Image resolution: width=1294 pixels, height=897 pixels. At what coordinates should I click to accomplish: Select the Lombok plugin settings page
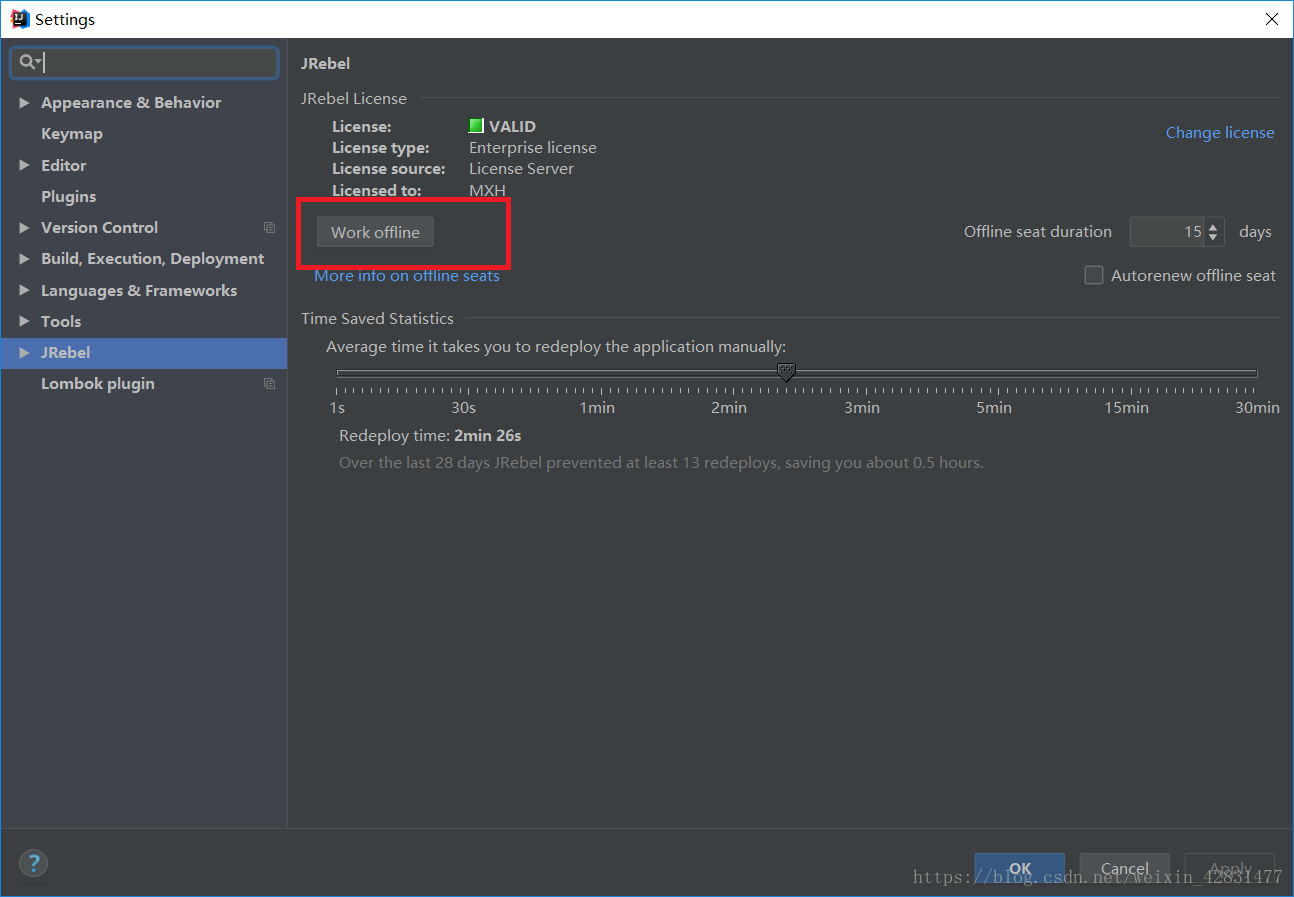point(97,383)
